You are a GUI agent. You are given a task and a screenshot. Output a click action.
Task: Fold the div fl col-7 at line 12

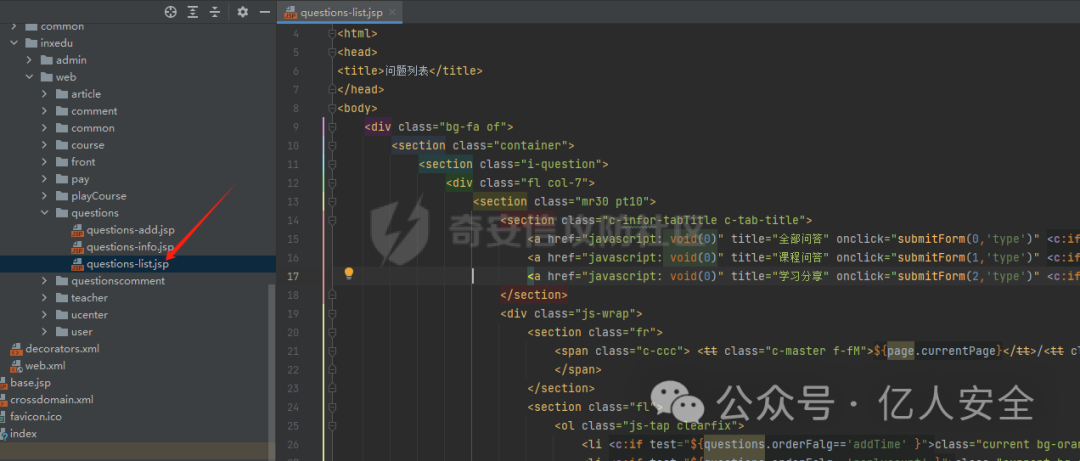(x=332, y=183)
